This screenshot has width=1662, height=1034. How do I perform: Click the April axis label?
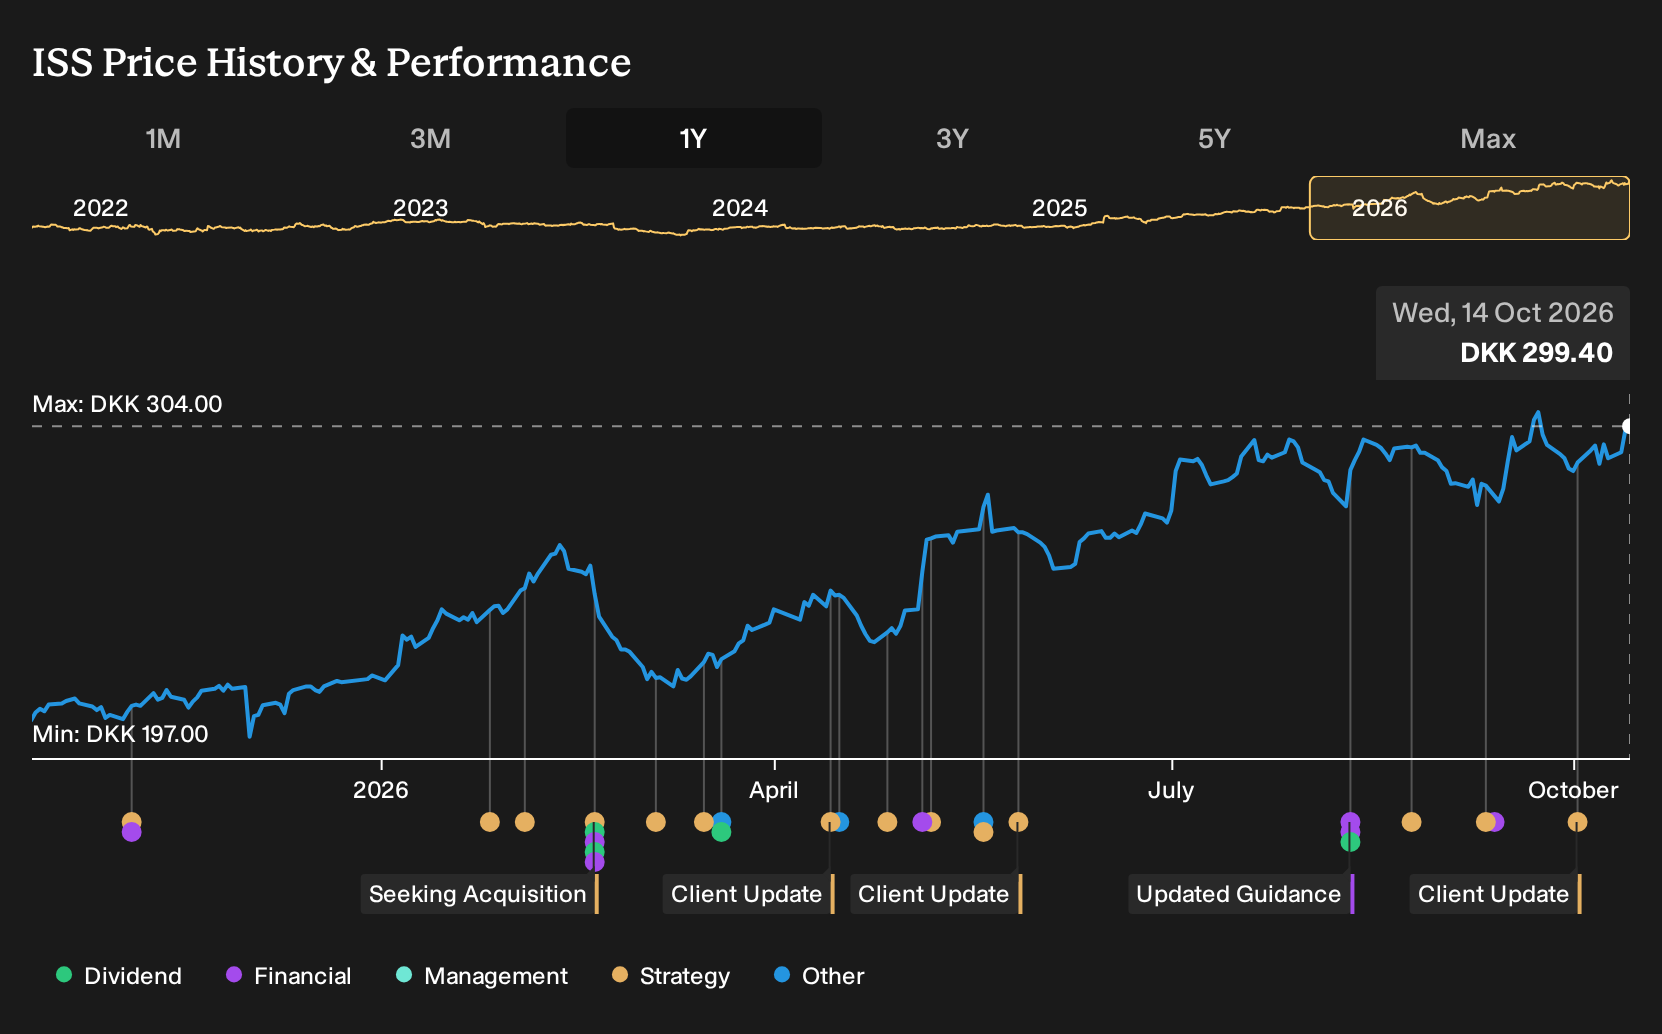coord(774,790)
